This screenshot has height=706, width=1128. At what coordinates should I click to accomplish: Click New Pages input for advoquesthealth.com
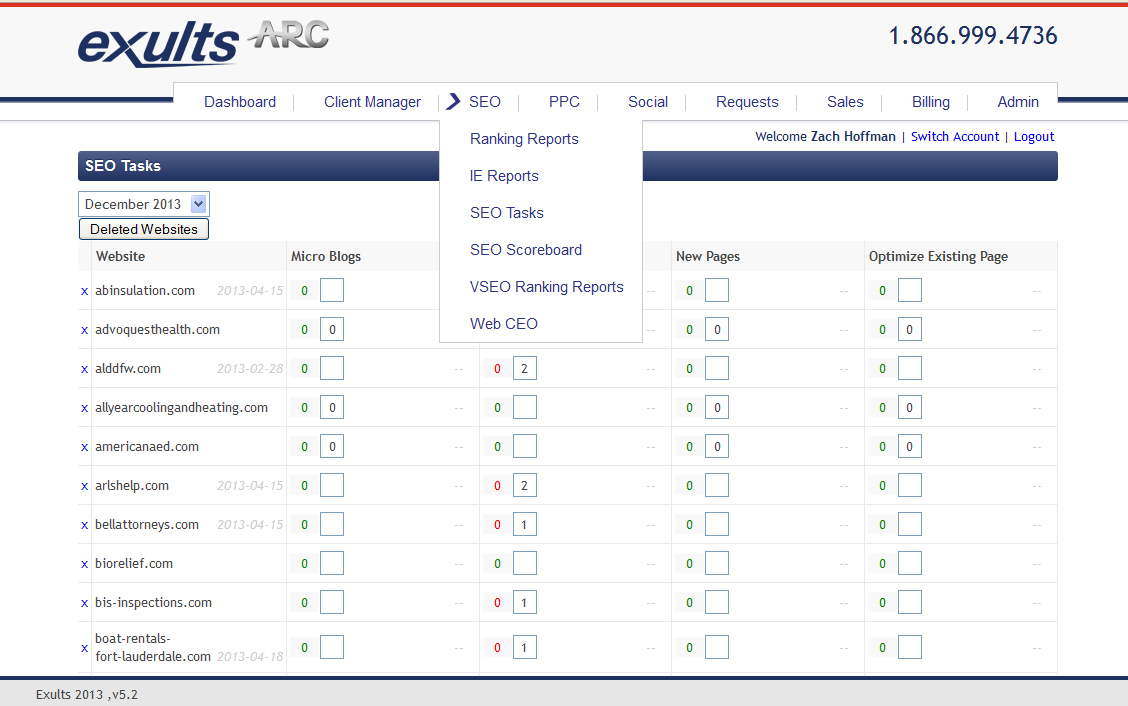click(x=717, y=330)
